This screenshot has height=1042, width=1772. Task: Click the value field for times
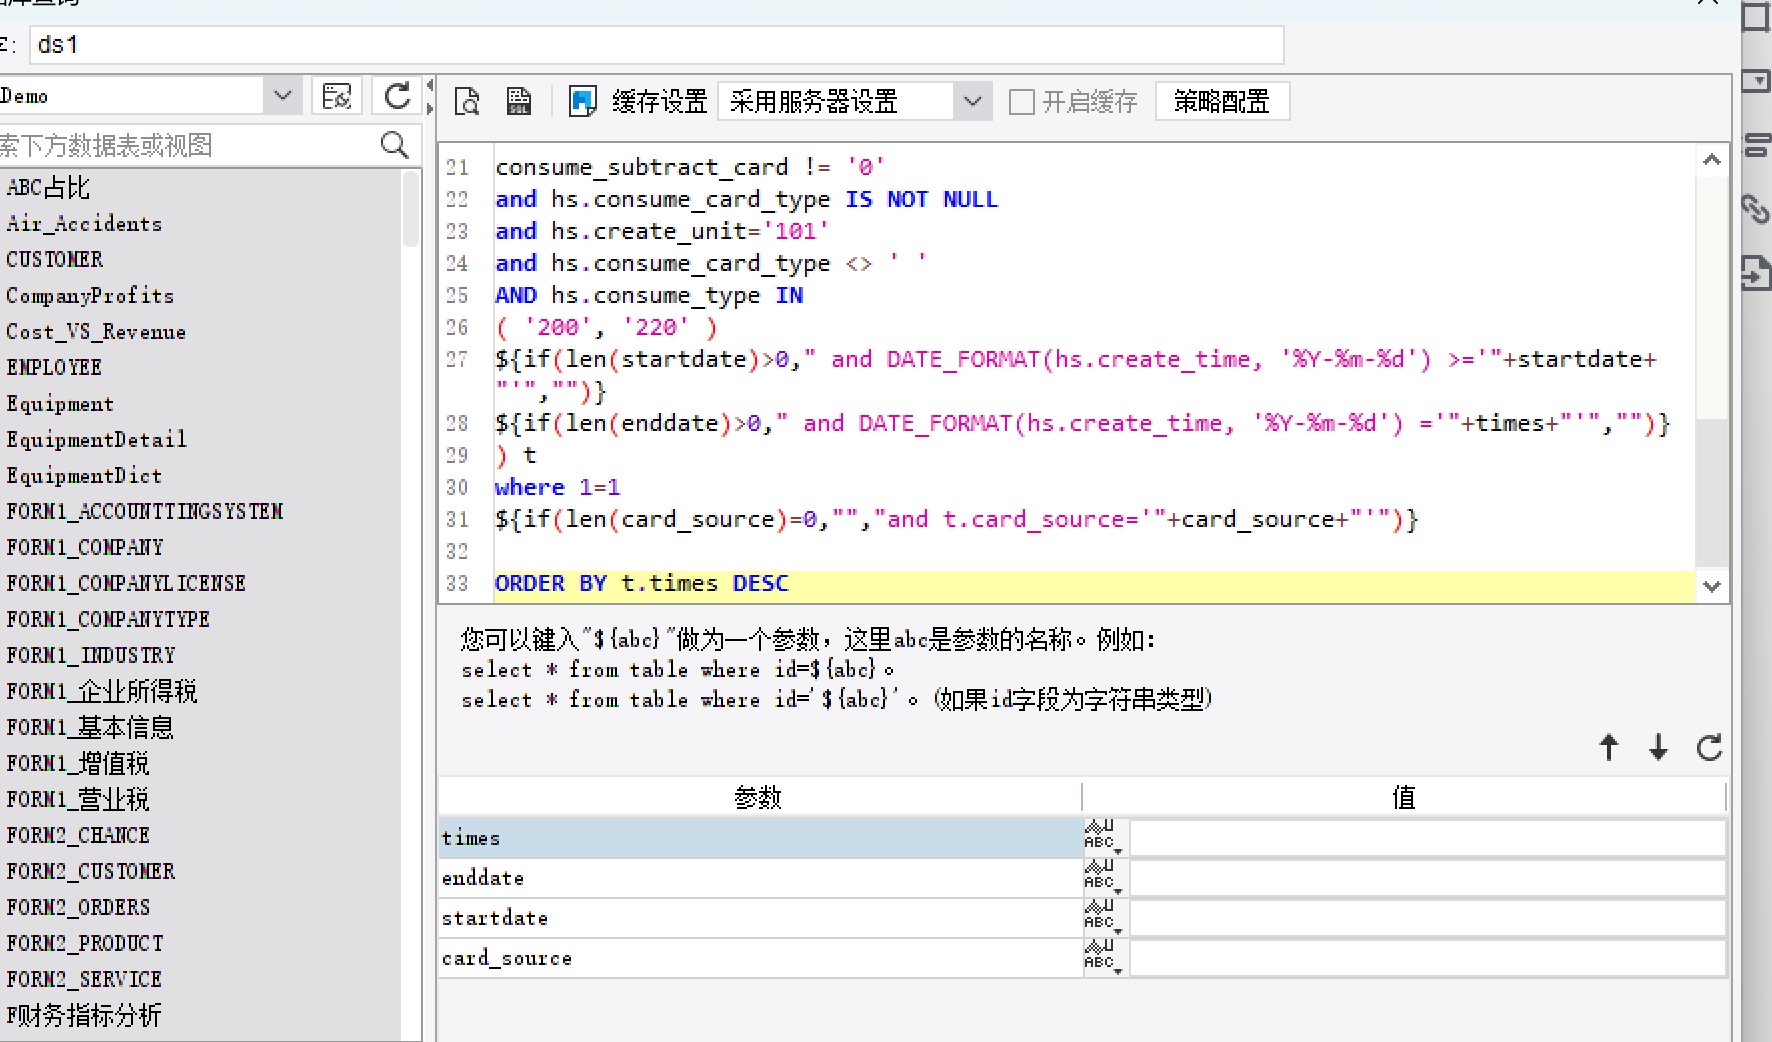coord(1427,838)
